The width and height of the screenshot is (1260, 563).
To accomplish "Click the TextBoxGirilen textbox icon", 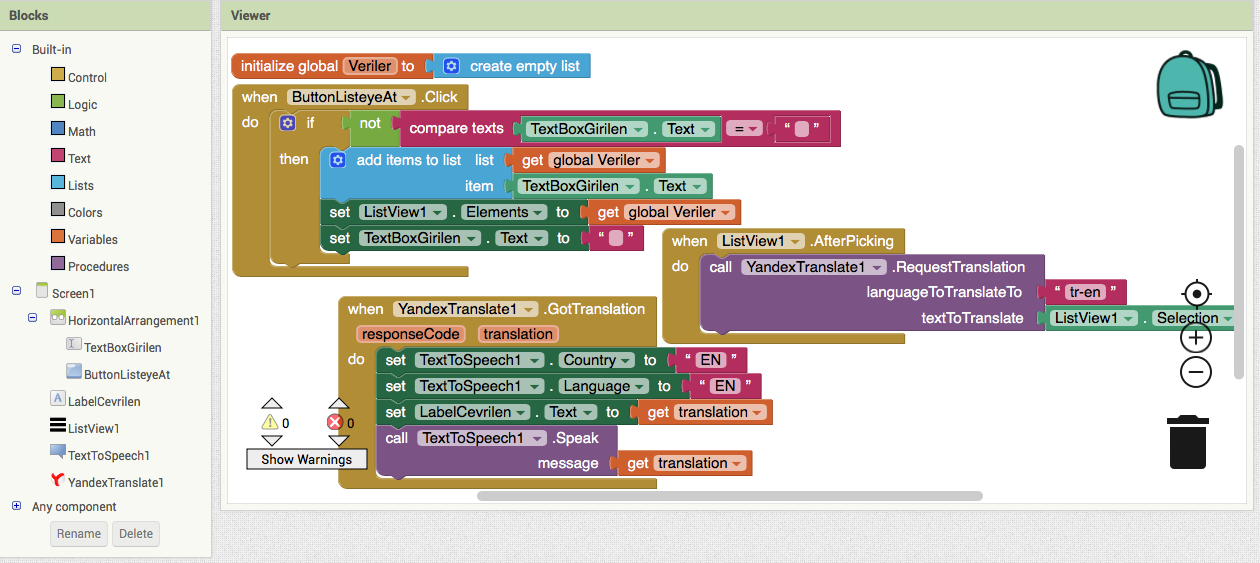I will pos(74,345).
